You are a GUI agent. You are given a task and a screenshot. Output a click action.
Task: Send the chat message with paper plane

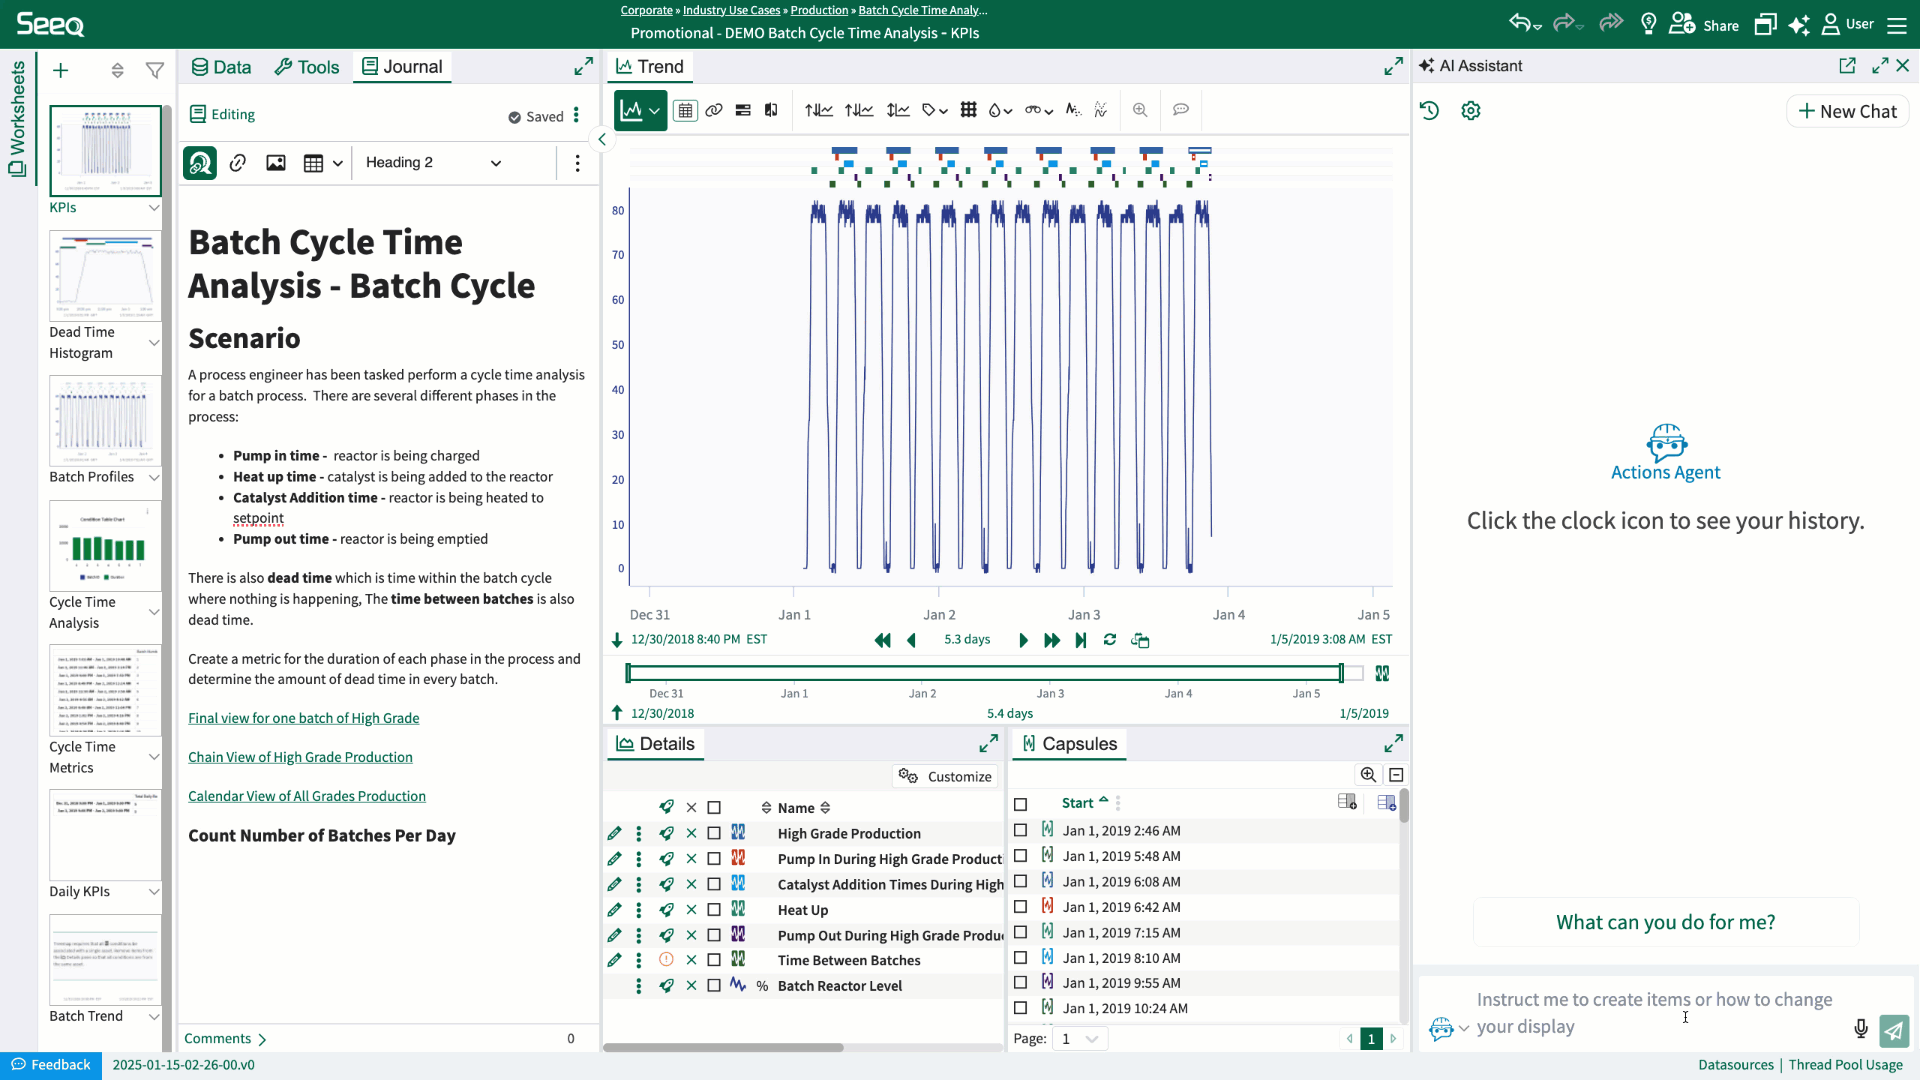[x=1894, y=1029]
